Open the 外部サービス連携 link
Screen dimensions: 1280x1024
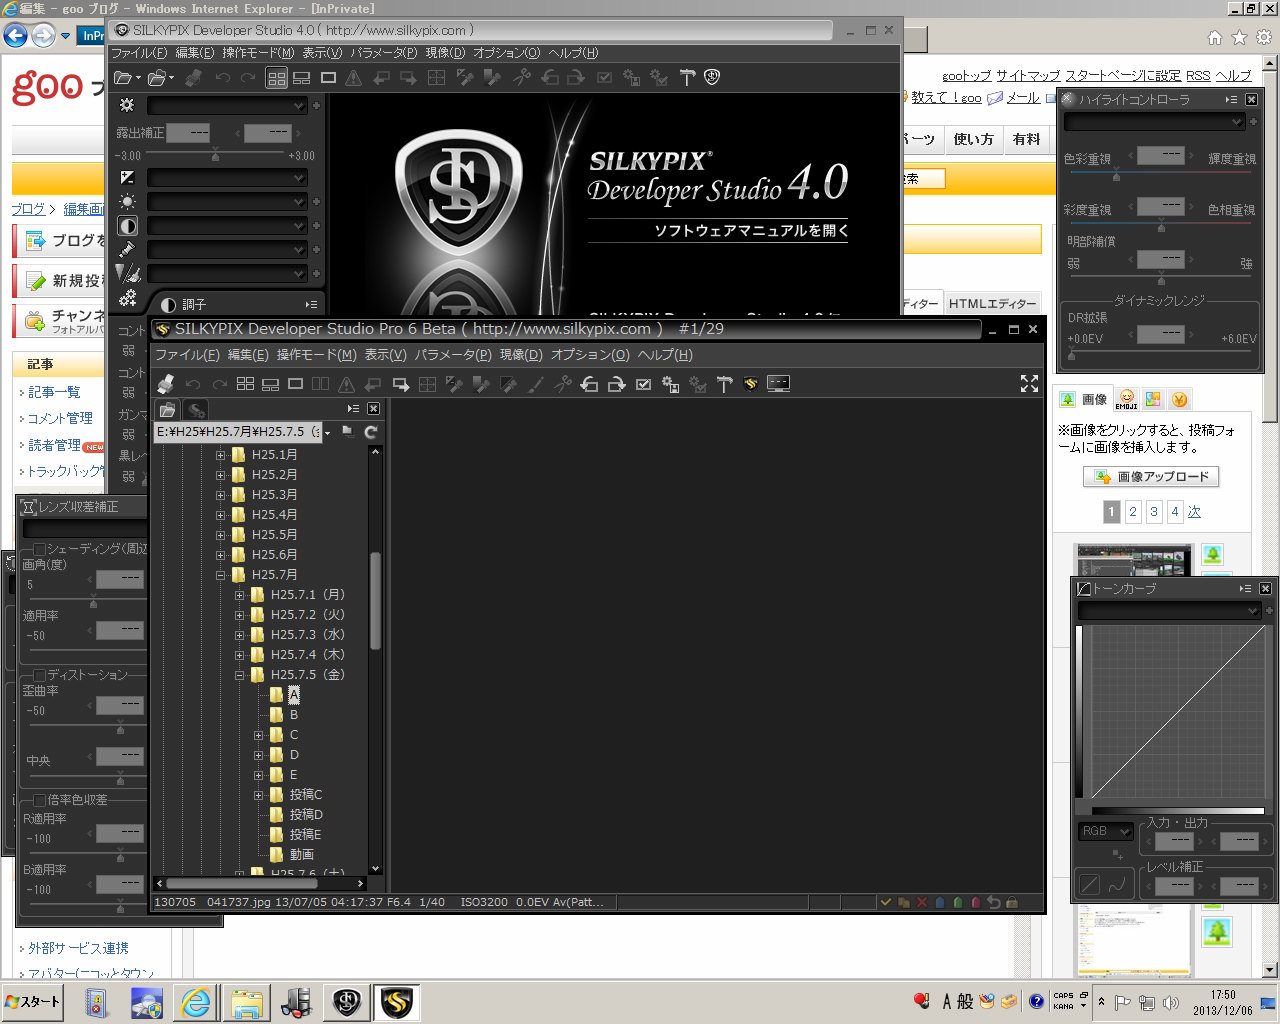(78, 948)
